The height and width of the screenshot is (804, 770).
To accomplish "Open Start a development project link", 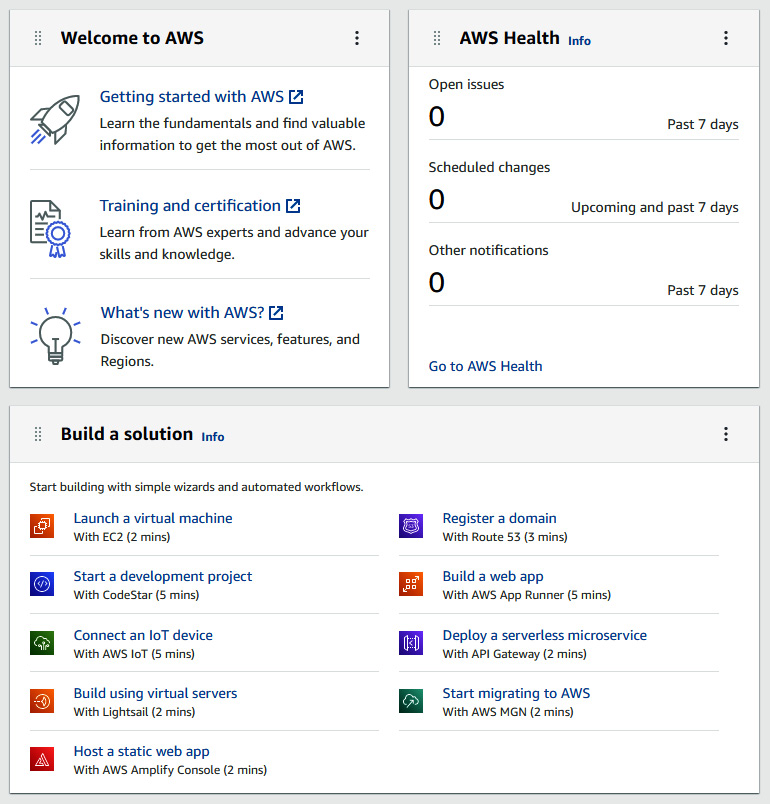I will click(x=163, y=576).
